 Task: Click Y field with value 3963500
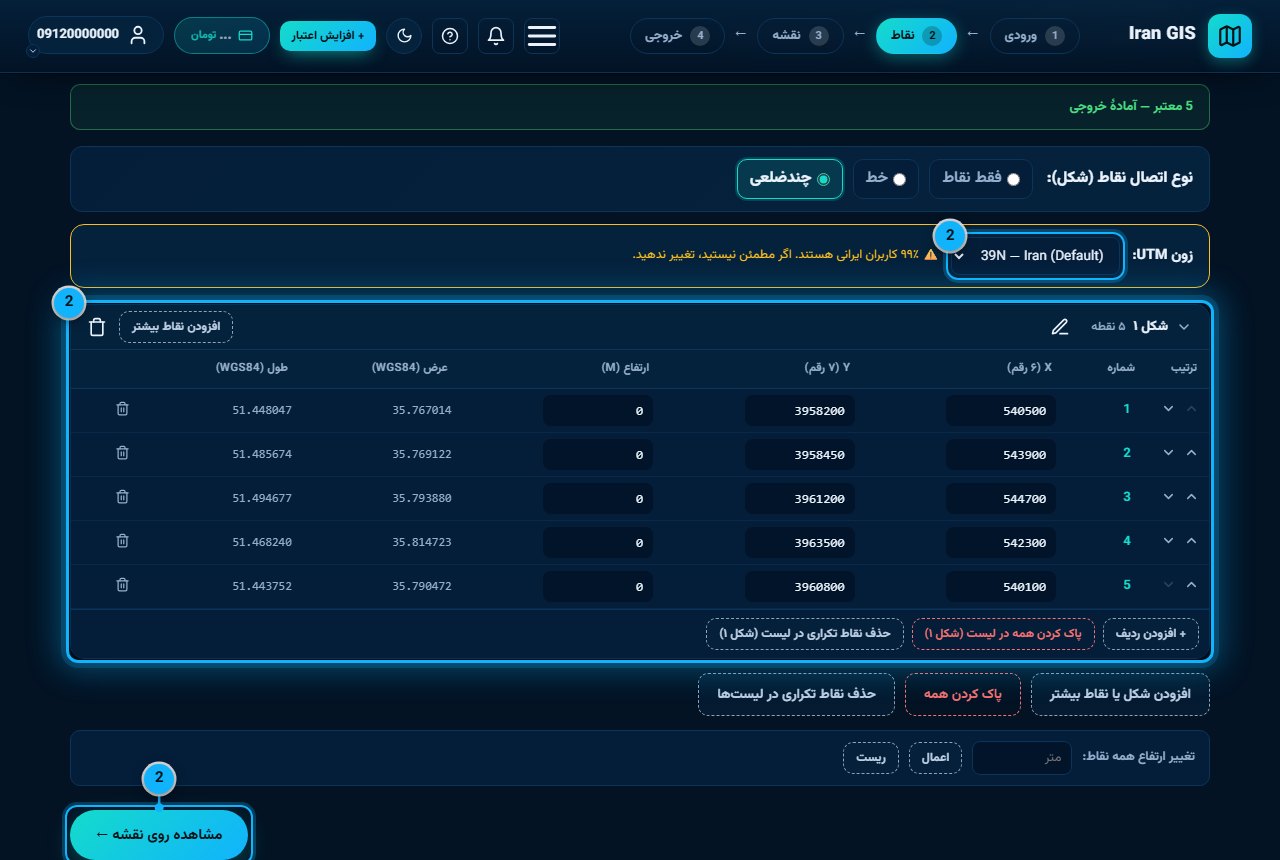tap(800, 542)
